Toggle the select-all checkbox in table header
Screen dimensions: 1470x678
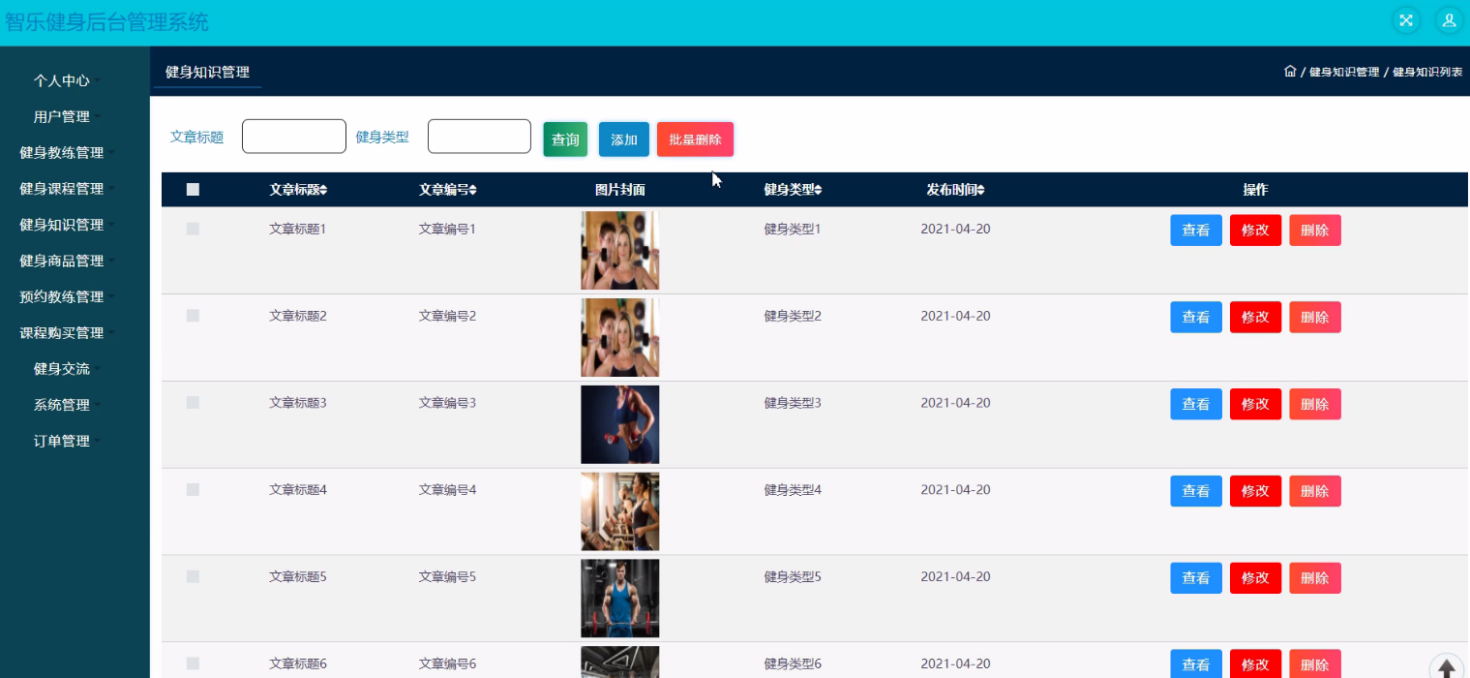pos(193,189)
